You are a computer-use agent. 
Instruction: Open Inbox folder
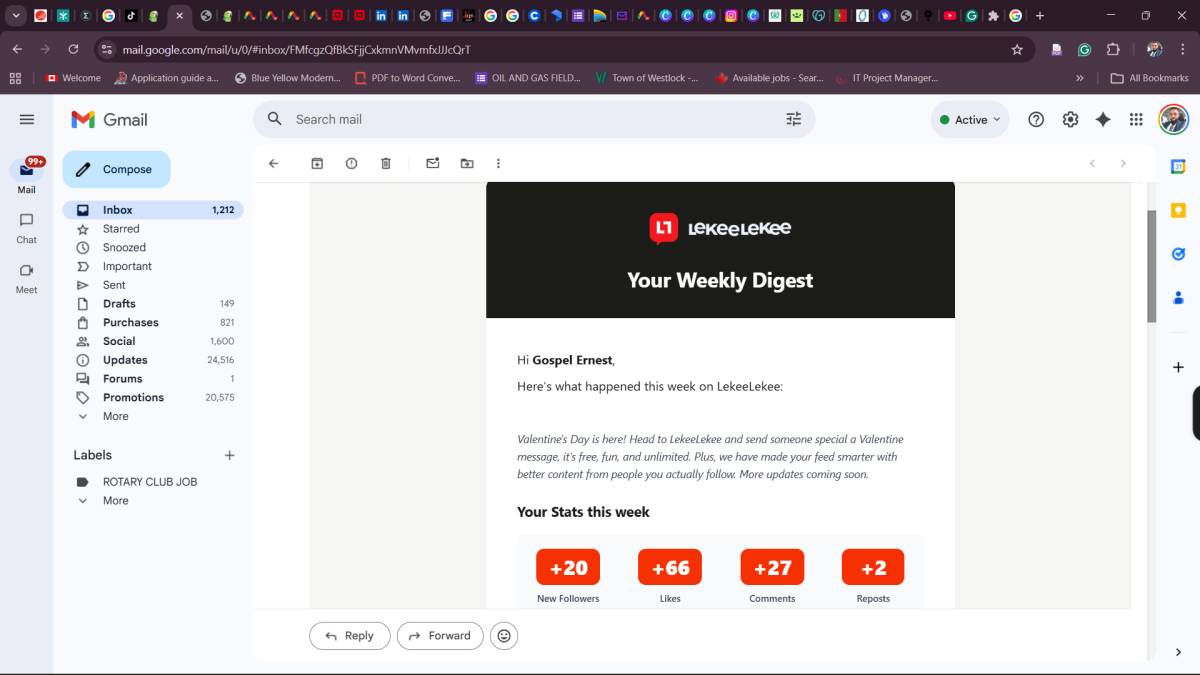click(153, 210)
